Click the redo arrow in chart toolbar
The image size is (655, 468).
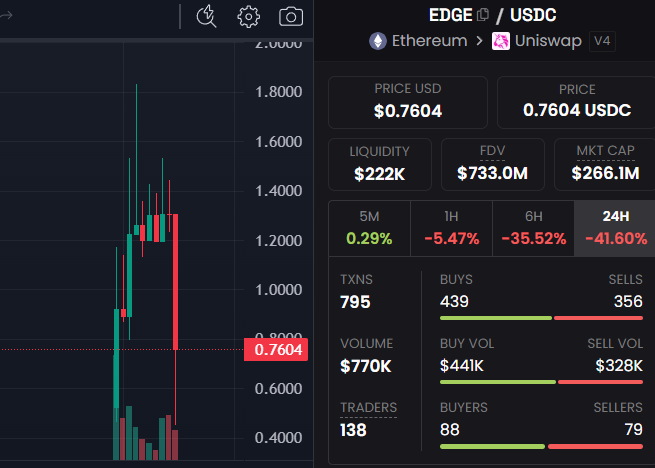click(x=6, y=16)
